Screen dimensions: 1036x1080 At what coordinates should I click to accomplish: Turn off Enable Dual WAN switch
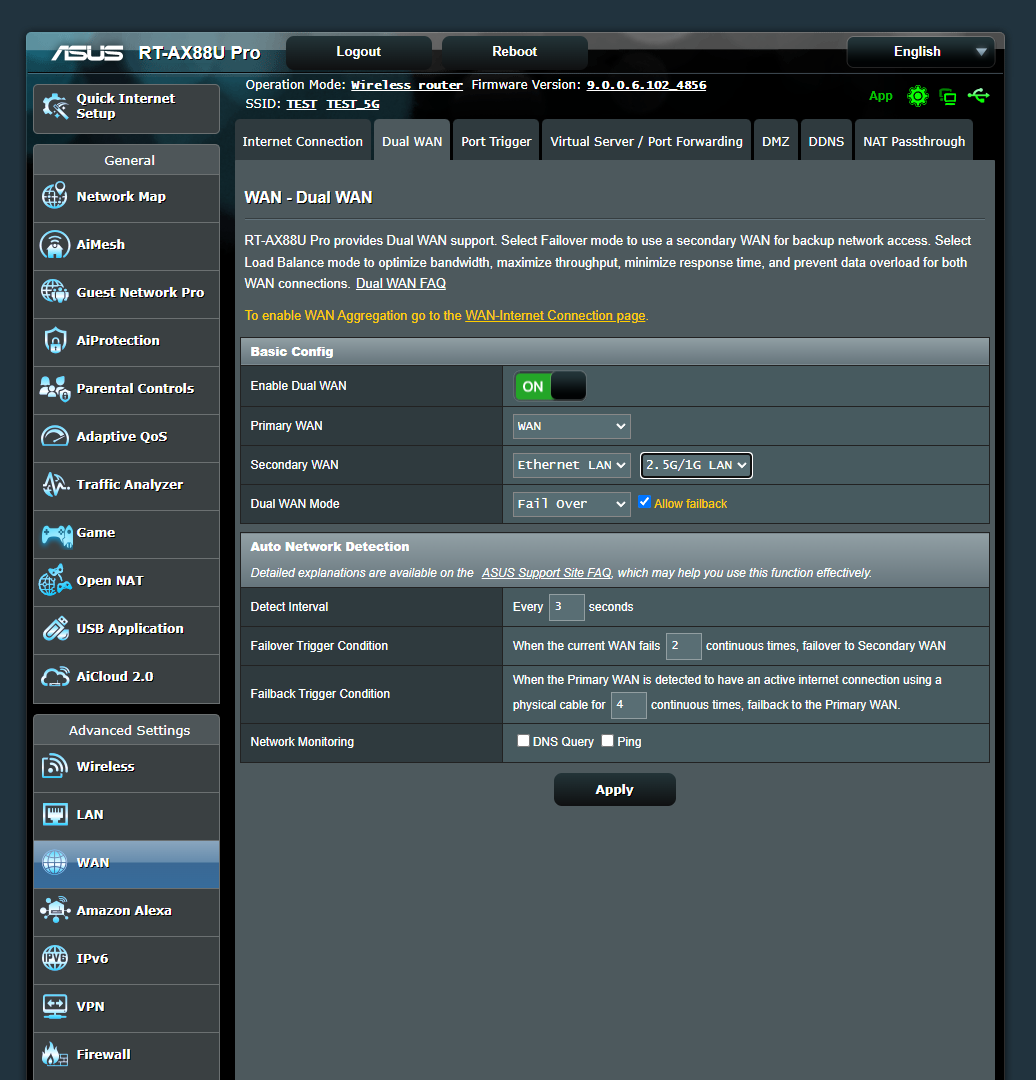click(x=550, y=386)
